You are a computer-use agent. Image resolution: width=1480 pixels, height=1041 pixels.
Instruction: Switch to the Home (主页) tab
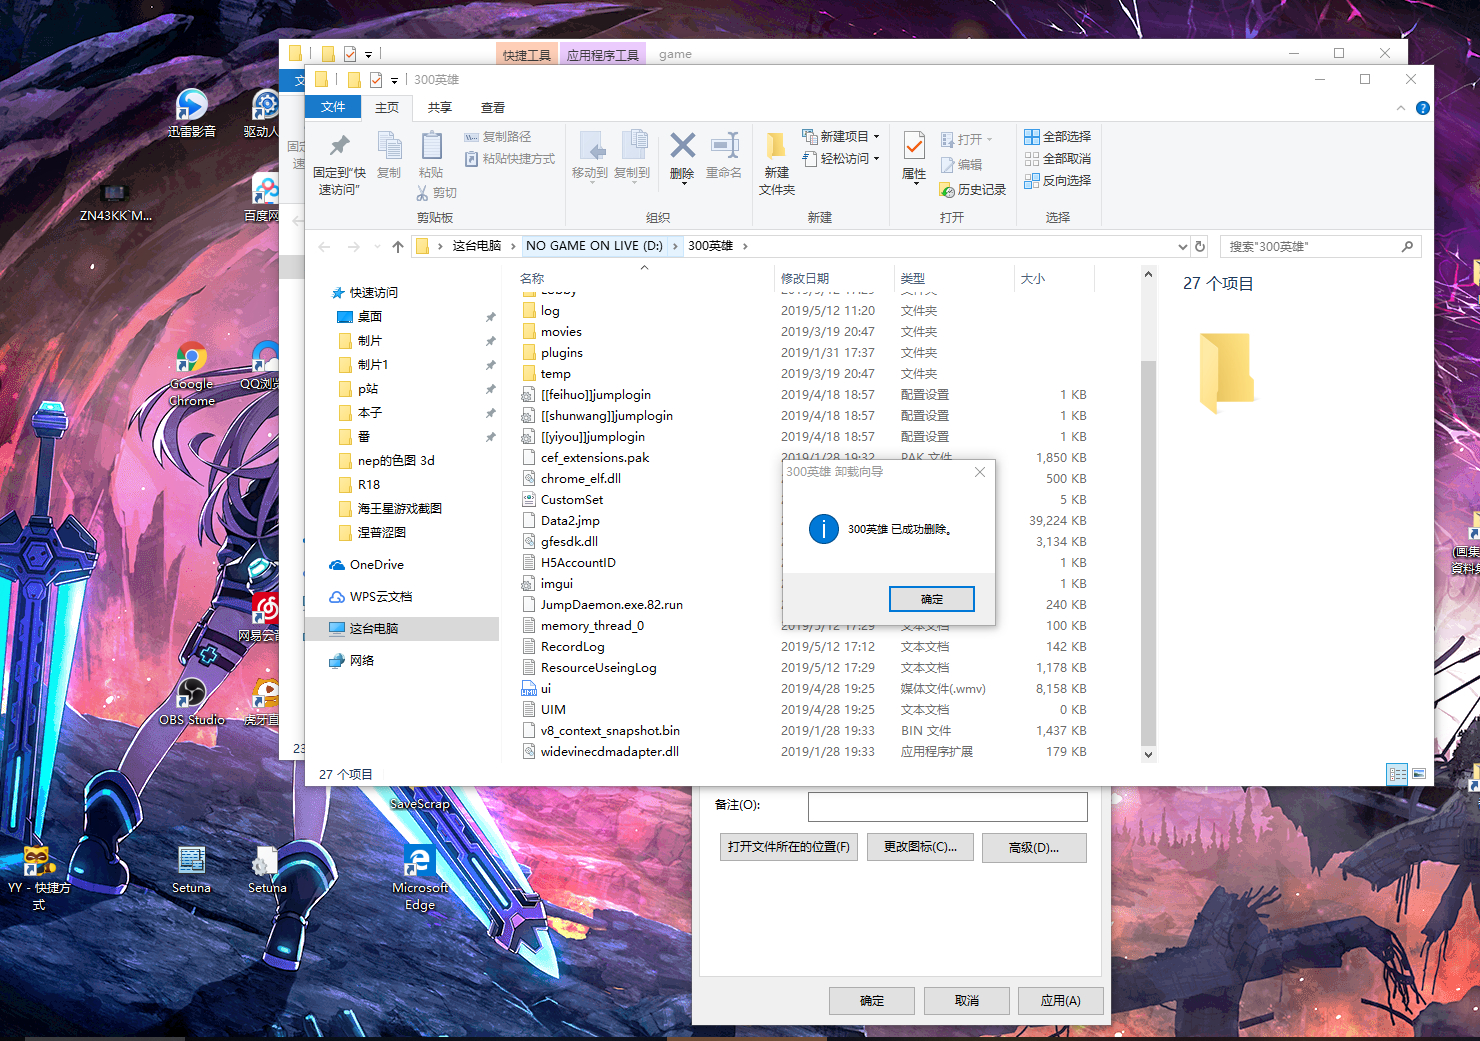387,107
